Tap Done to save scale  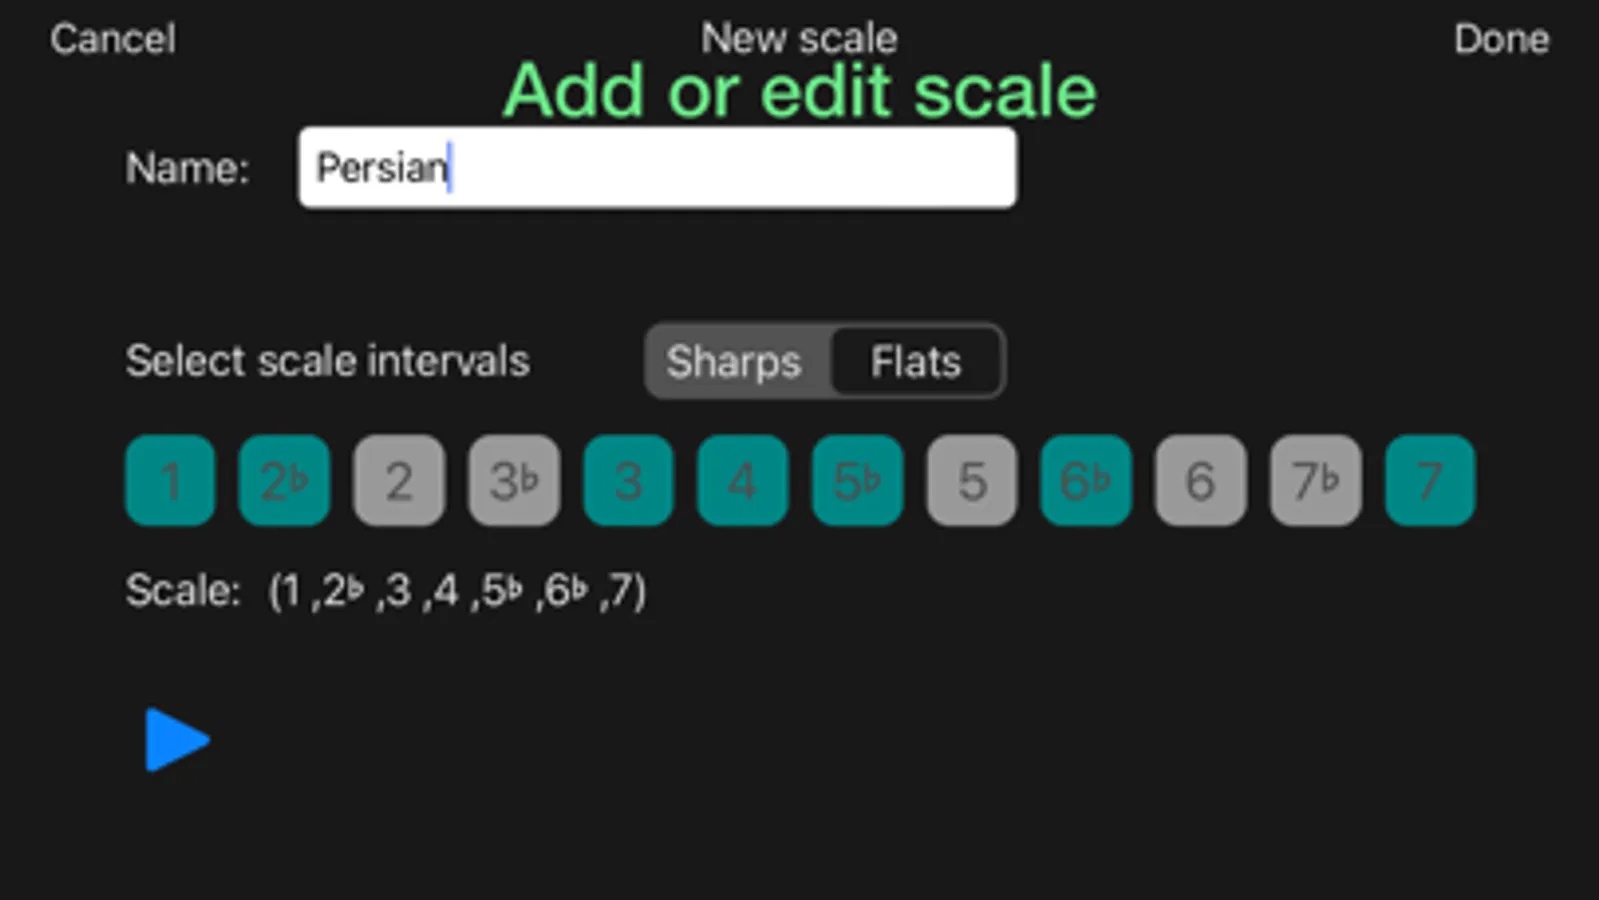click(1501, 39)
